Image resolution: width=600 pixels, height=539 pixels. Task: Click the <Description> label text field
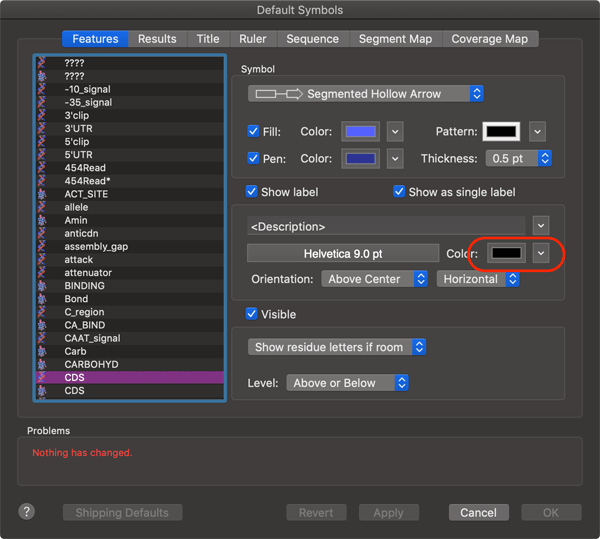tap(386, 226)
